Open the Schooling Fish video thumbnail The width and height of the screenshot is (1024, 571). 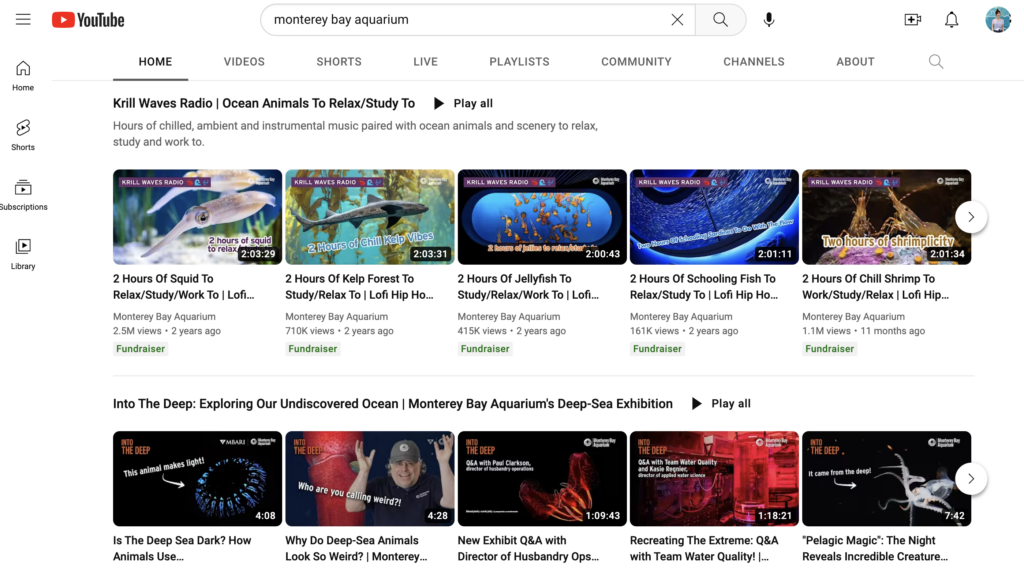coord(714,217)
